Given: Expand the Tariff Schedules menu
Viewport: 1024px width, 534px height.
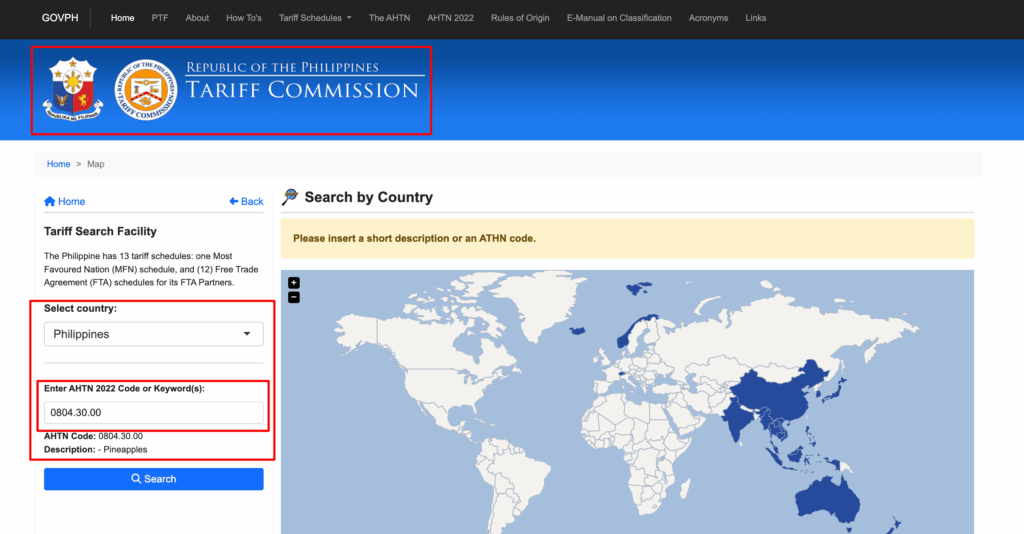Looking at the screenshot, I should tap(314, 18).
